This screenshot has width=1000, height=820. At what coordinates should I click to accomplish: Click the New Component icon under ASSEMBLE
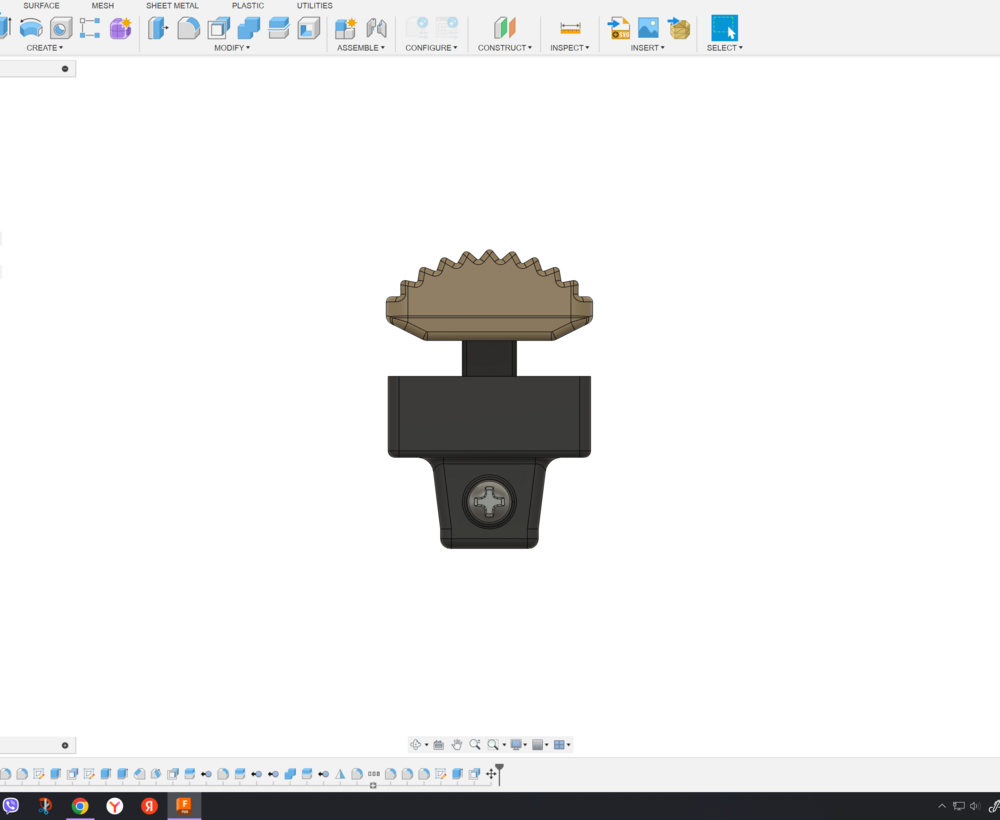point(345,28)
